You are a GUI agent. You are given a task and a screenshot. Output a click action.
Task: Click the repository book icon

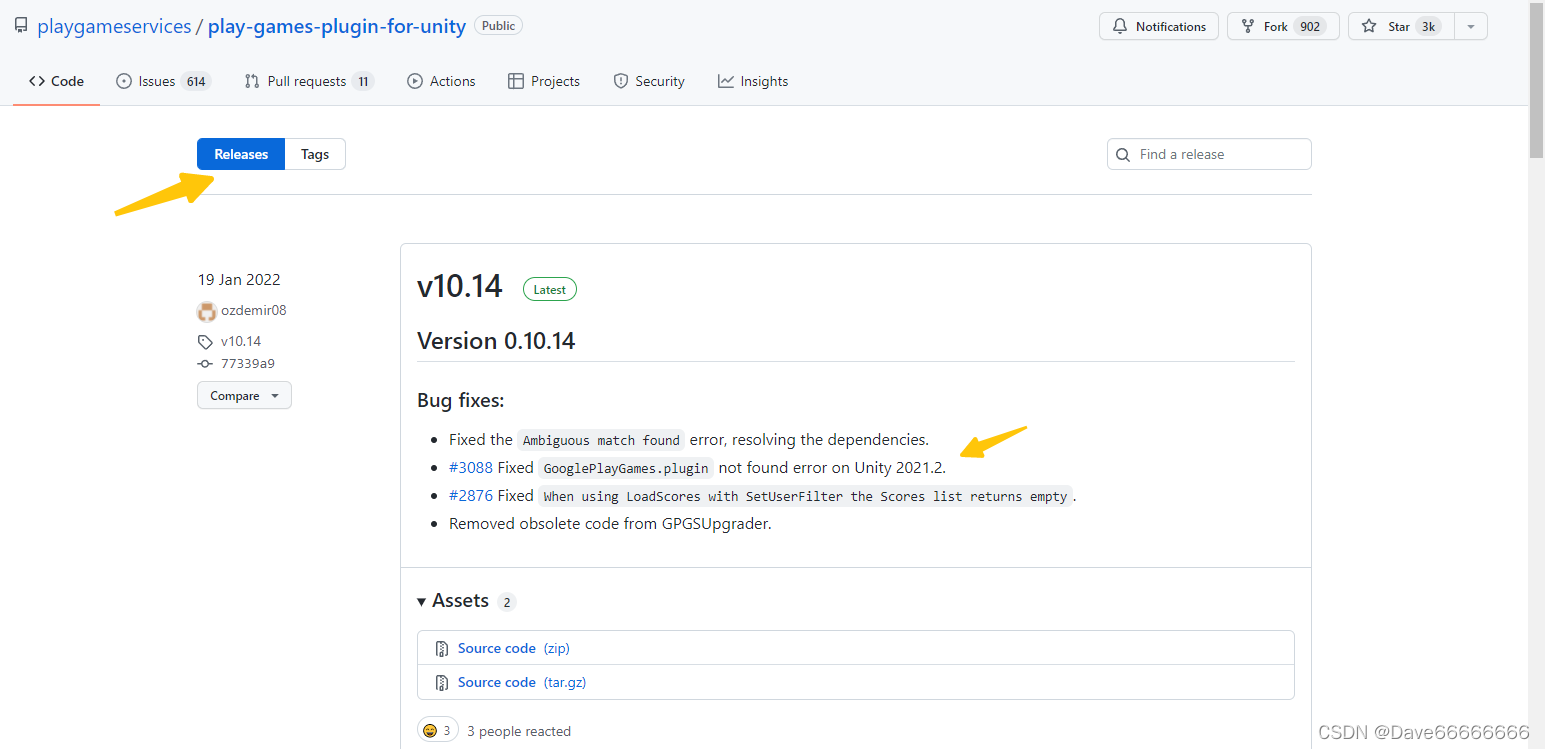point(21,26)
